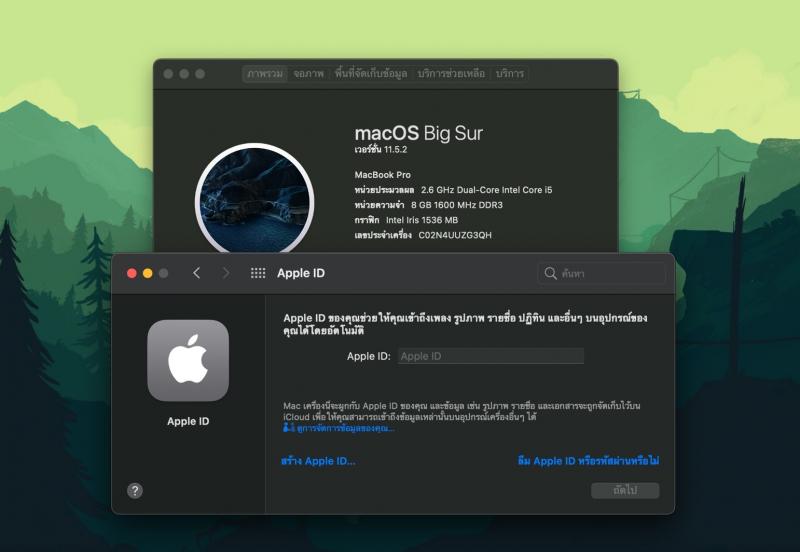Image resolution: width=800 pixels, height=552 pixels.
Task: Click the back arrow in Apple ID window
Action: tap(196, 273)
